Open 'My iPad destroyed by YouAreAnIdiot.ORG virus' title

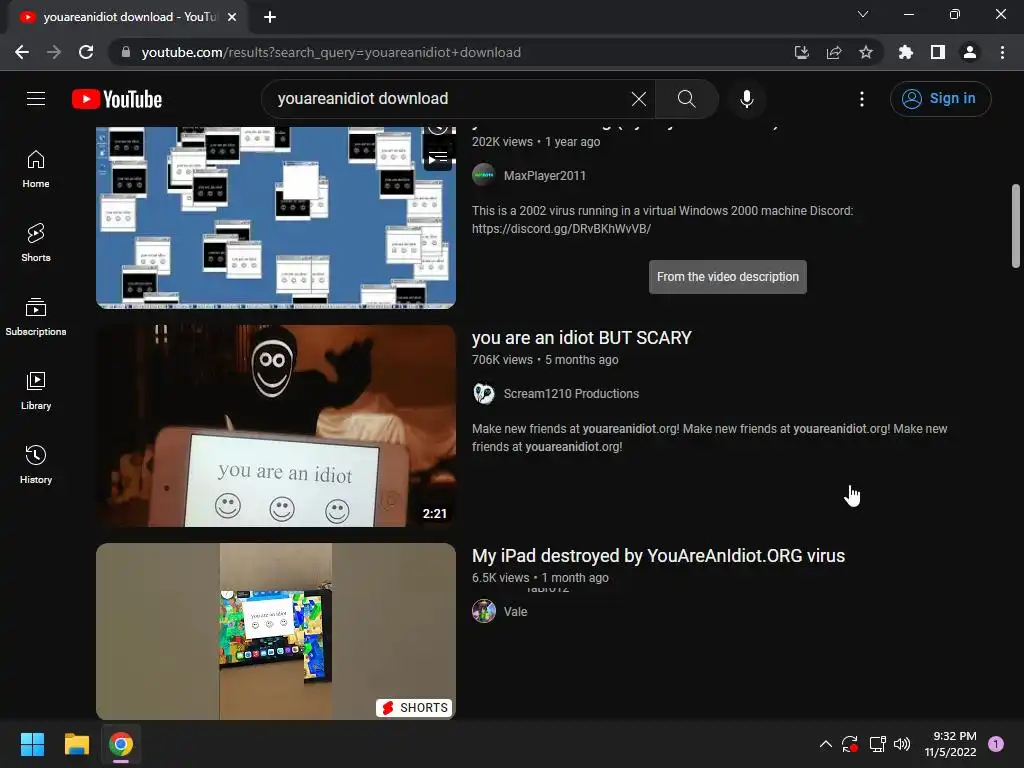point(658,556)
